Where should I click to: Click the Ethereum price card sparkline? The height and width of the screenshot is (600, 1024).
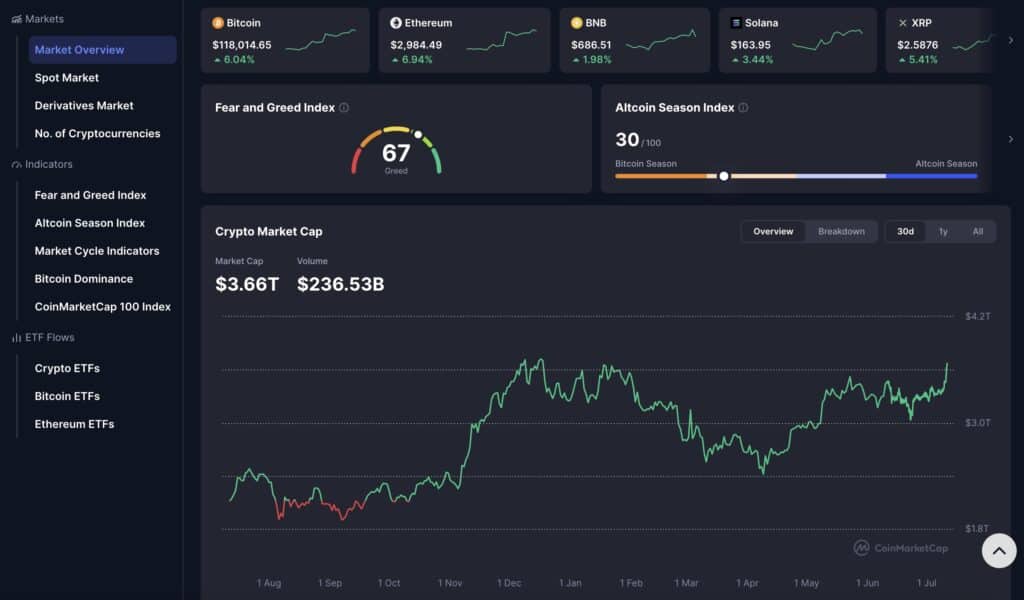502,39
